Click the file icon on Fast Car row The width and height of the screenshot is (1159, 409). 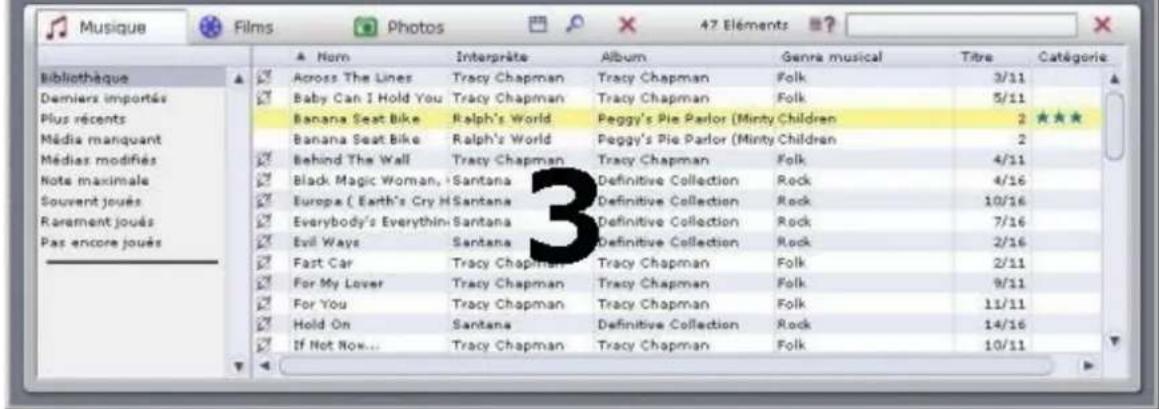265,263
